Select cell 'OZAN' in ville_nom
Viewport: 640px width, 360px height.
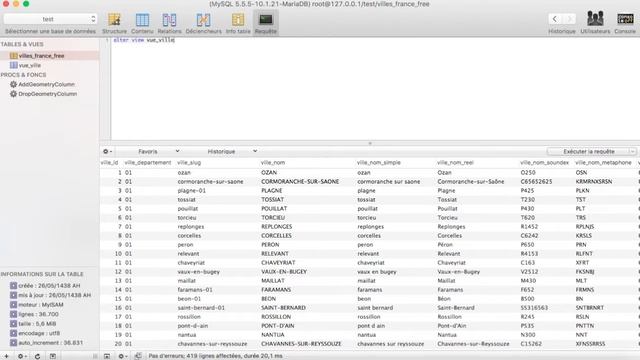click(269, 173)
